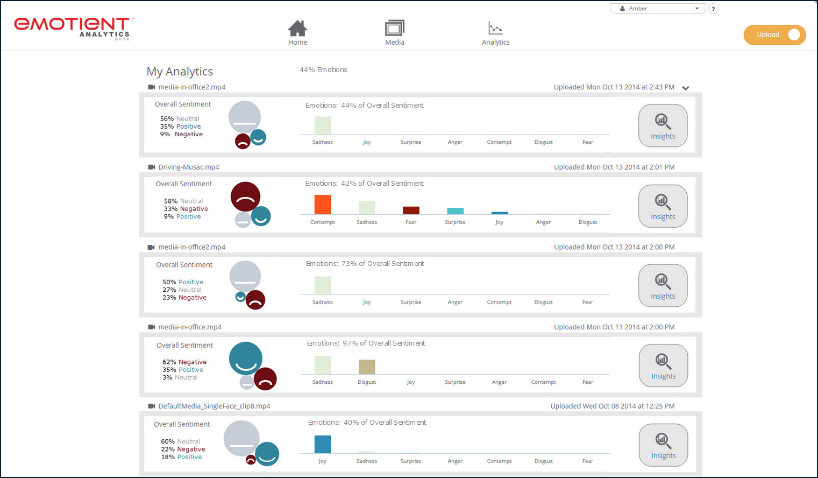The height and width of the screenshot is (478, 818).
Task: Open the Analytics chart icon
Action: tap(495, 29)
